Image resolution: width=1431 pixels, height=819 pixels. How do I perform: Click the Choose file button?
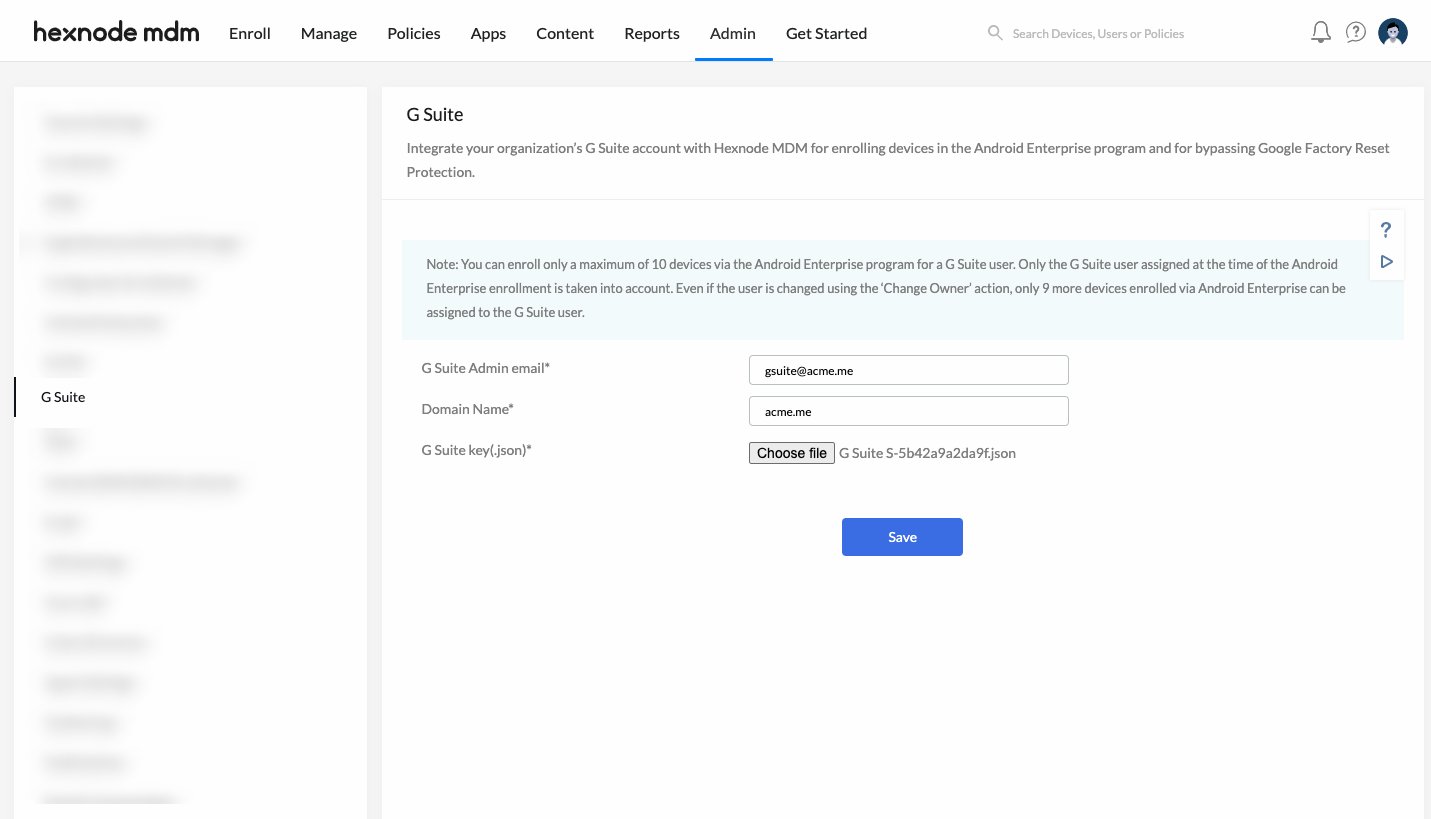[792, 453]
